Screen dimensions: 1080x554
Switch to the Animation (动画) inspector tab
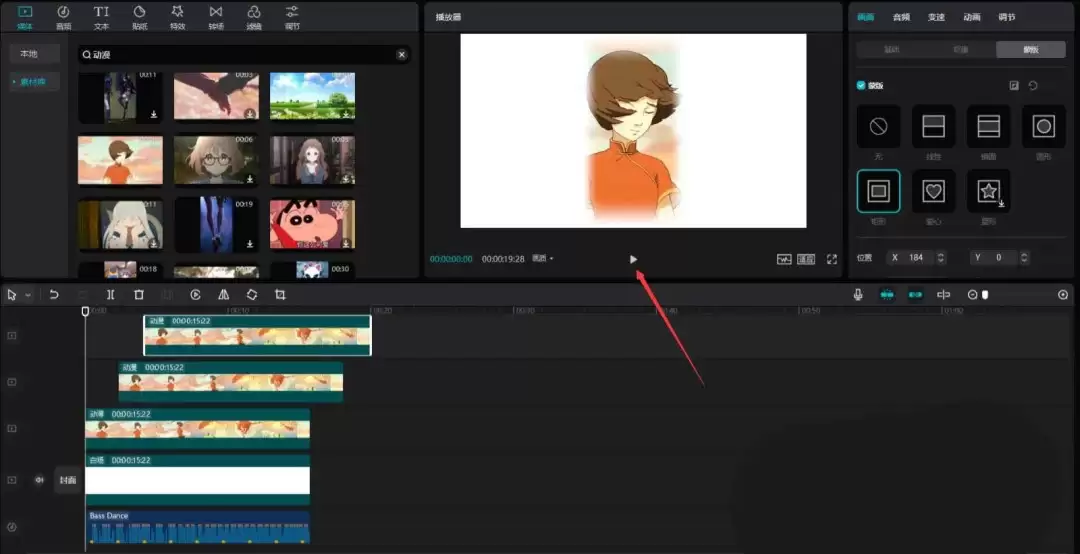pyautogui.click(x=972, y=17)
